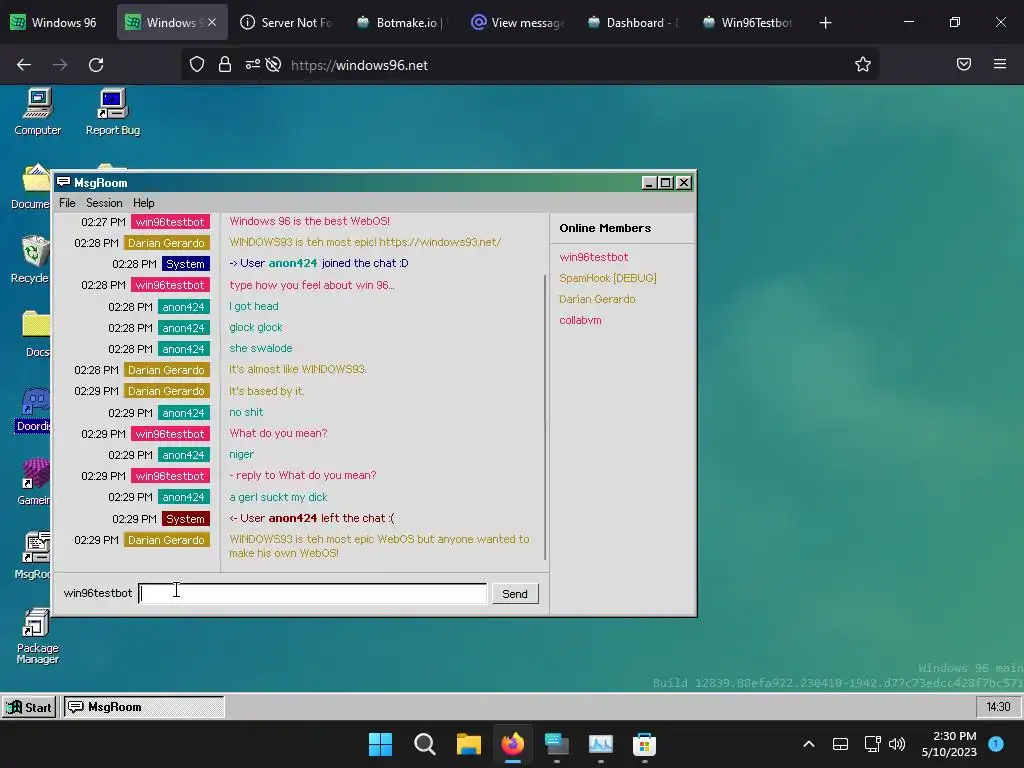The image size is (1024, 768).
Task: Select SpamHook [DEBUG] in Online Members
Action: click(x=607, y=278)
